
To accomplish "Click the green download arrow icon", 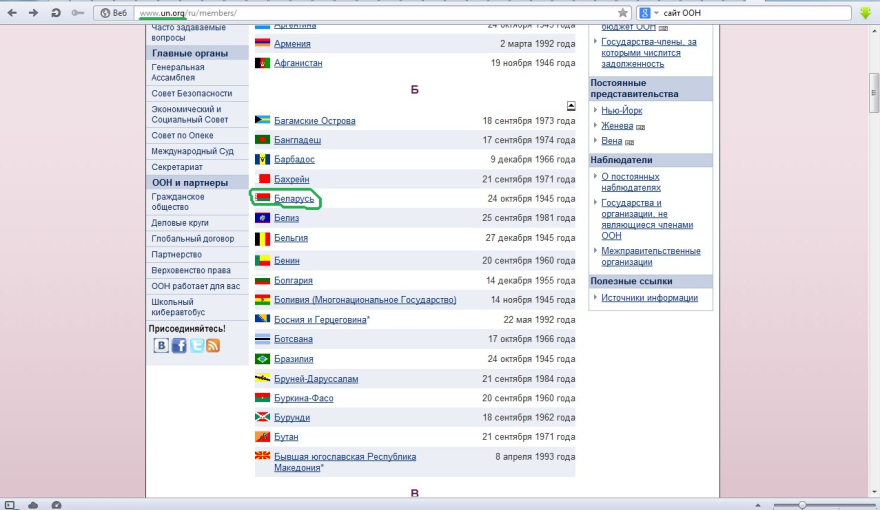I will click(866, 13).
